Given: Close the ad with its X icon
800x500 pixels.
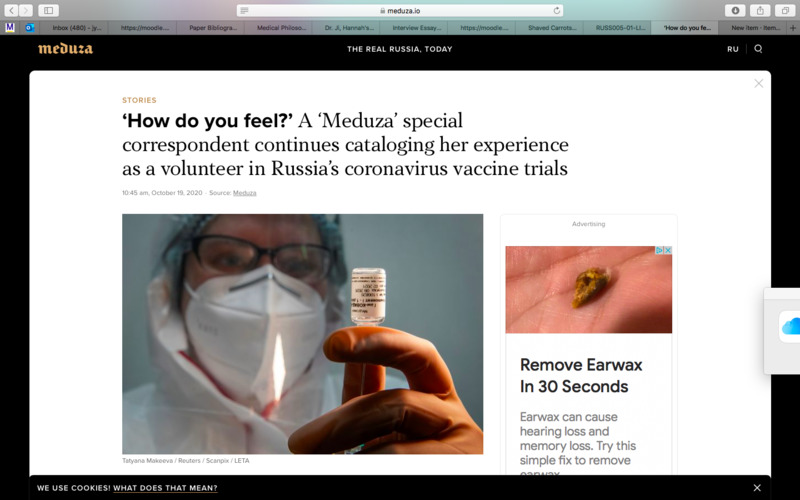Looking at the screenshot, I should 667,251.
